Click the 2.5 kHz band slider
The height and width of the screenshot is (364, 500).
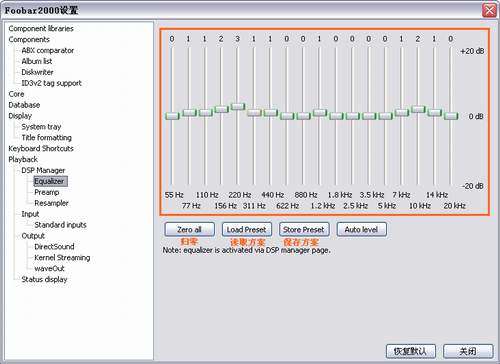tap(352, 116)
